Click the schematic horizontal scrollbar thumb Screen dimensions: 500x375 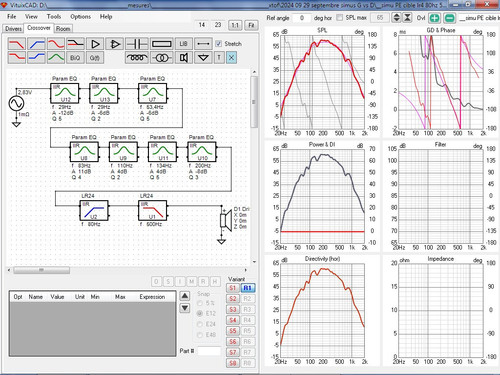[41, 270]
